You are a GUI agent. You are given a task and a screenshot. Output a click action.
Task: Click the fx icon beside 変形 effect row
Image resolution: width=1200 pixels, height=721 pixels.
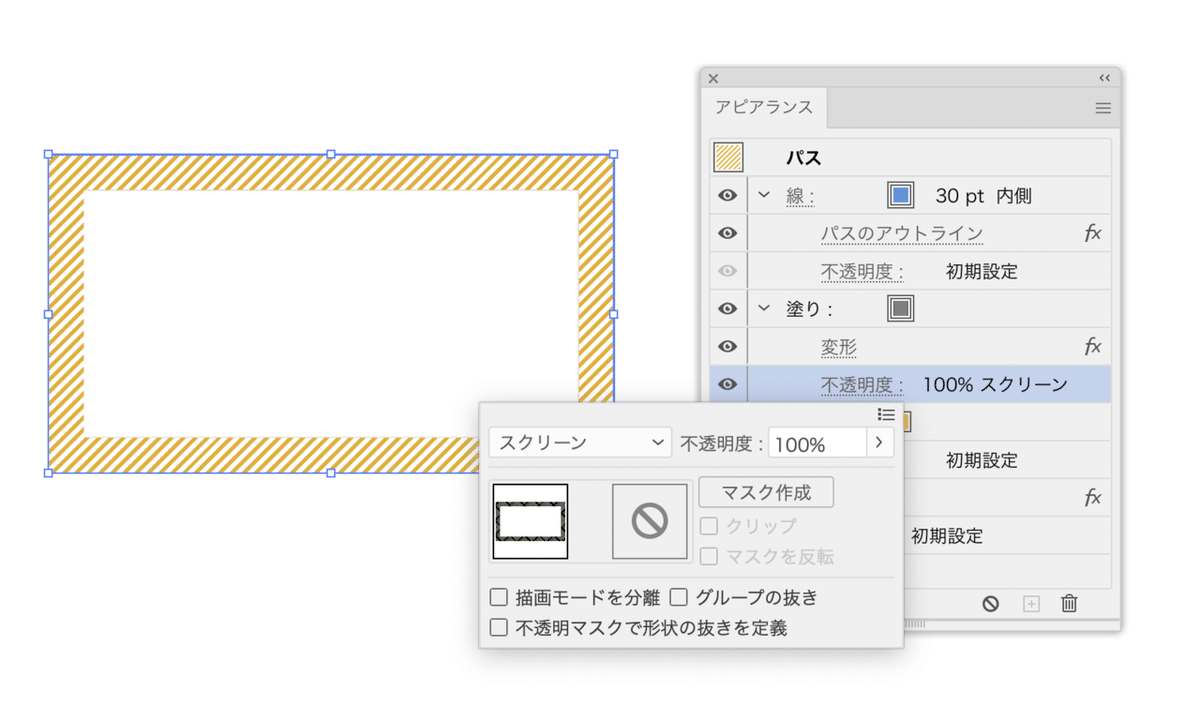tap(1093, 346)
